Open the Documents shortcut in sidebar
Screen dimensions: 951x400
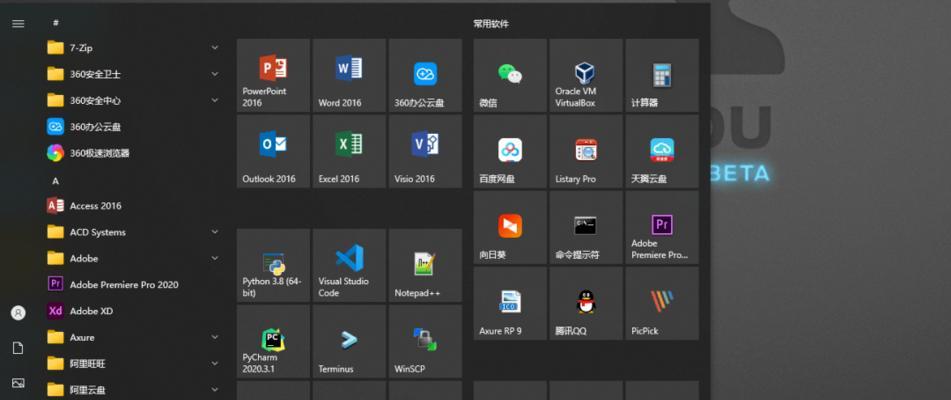(x=18, y=348)
